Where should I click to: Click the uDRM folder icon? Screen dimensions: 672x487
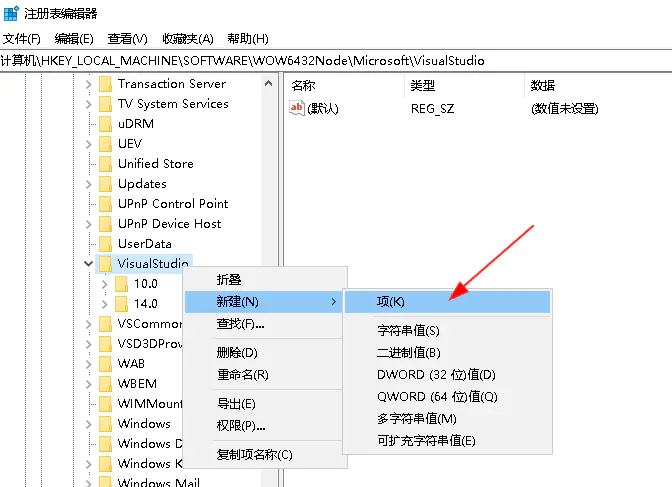point(105,124)
